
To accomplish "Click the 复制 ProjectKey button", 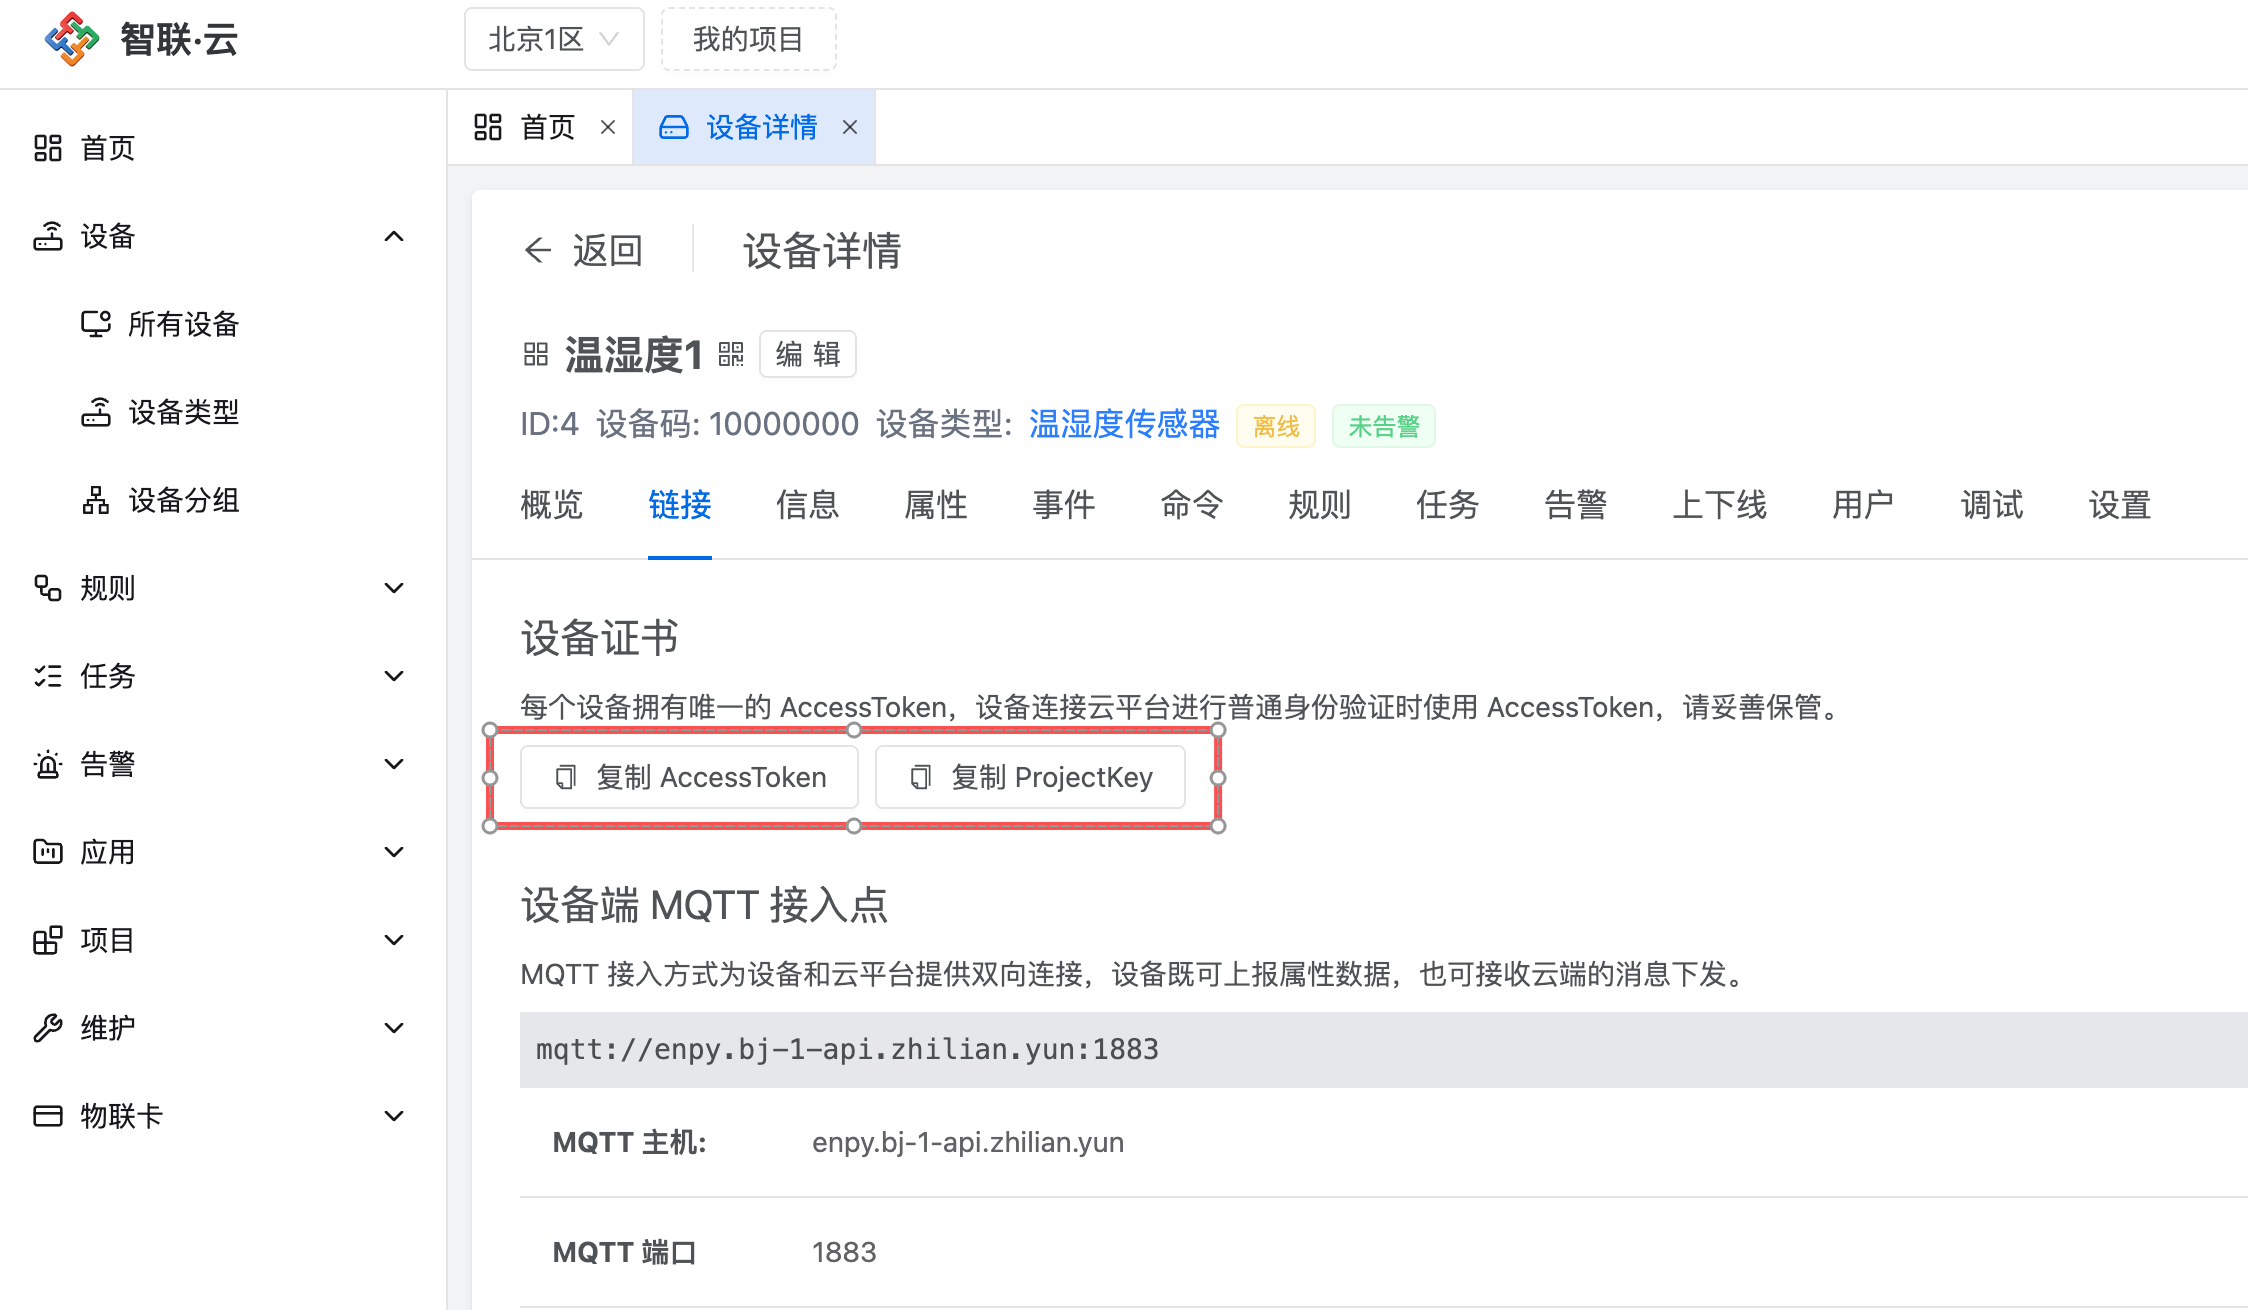I will pos(1030,777).
